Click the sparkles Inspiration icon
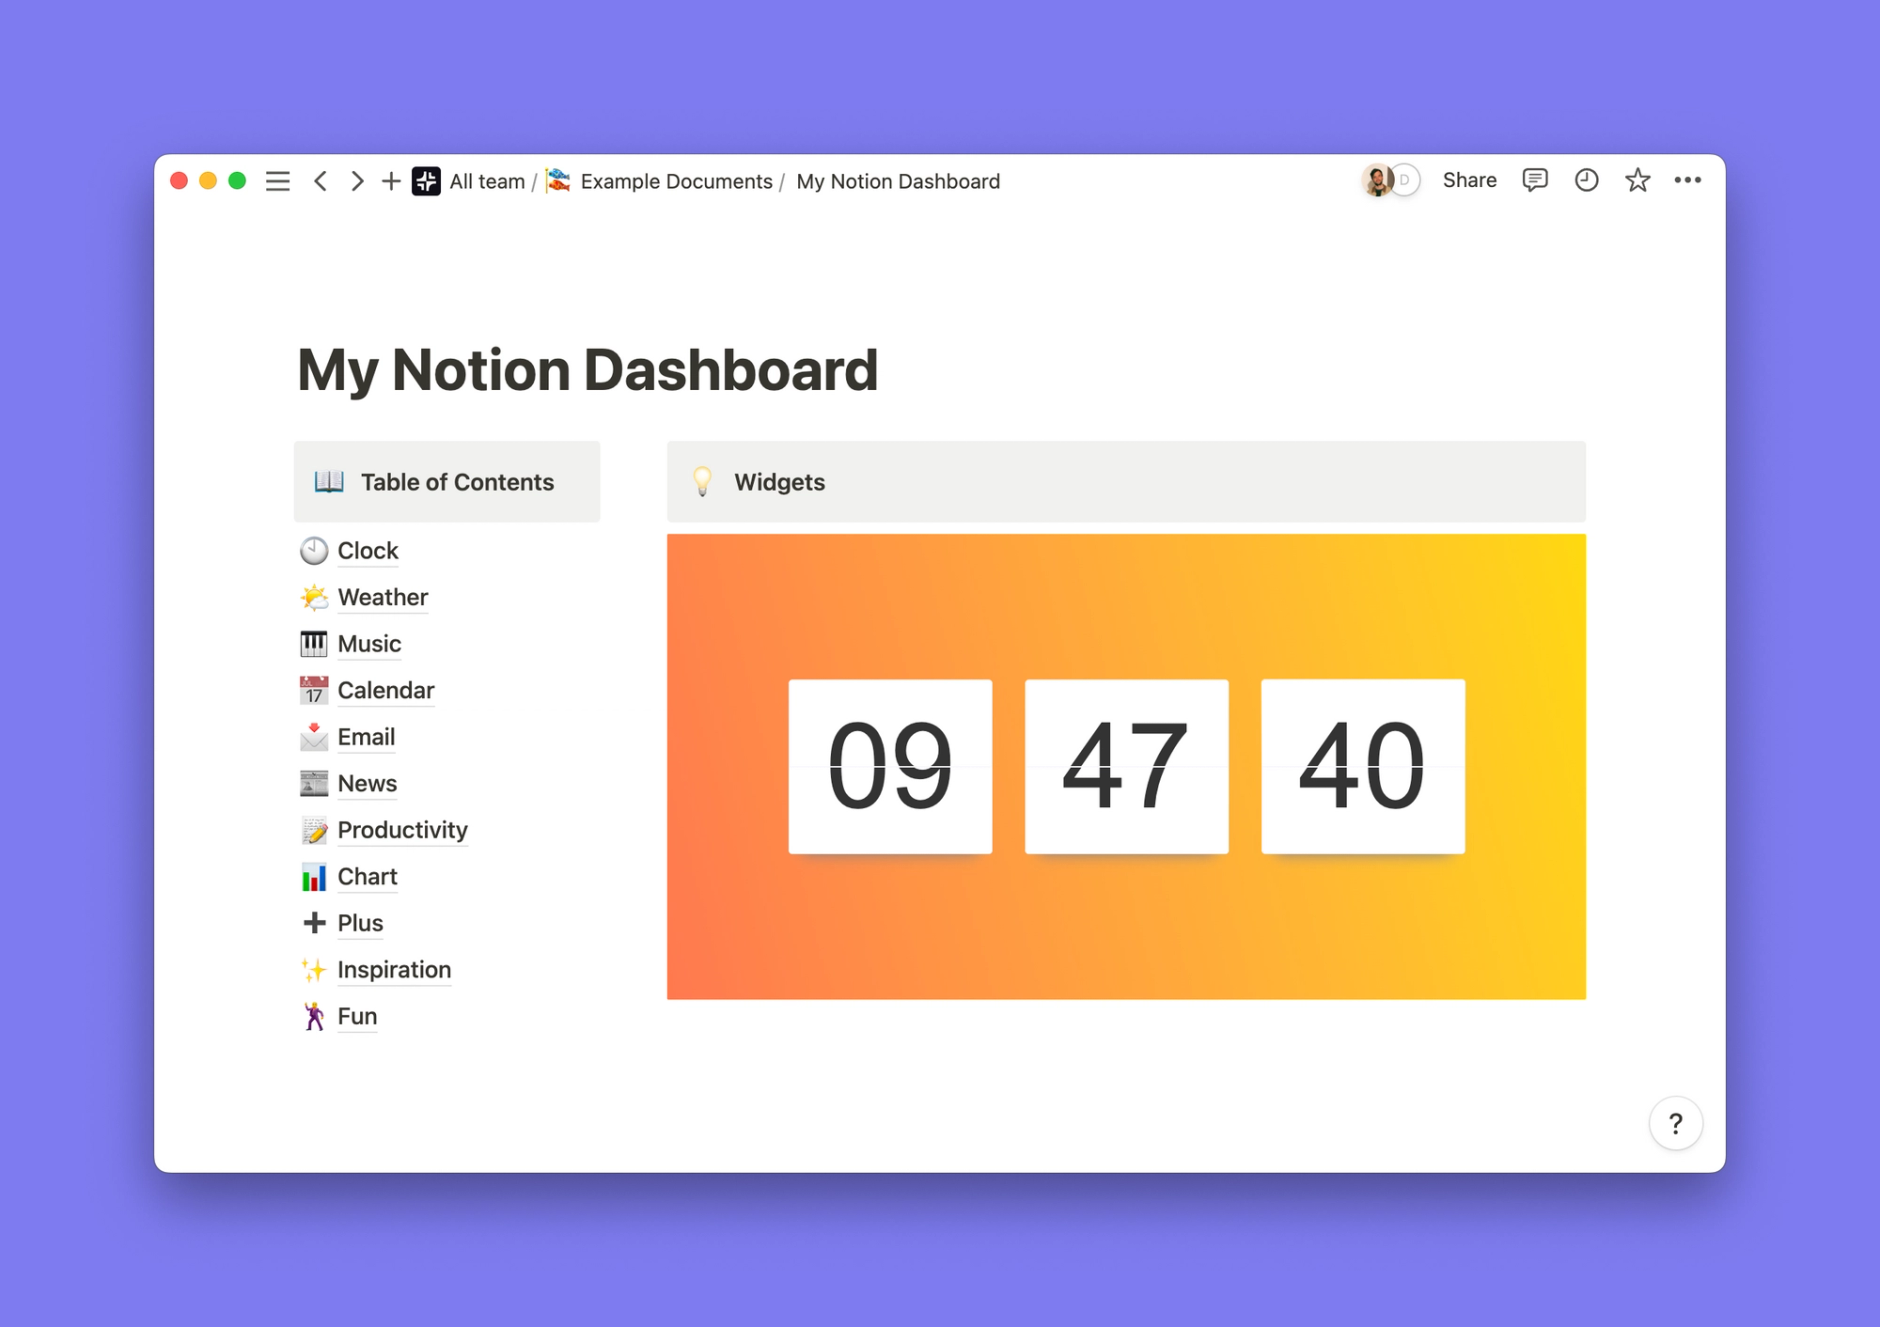 (314, 969)
